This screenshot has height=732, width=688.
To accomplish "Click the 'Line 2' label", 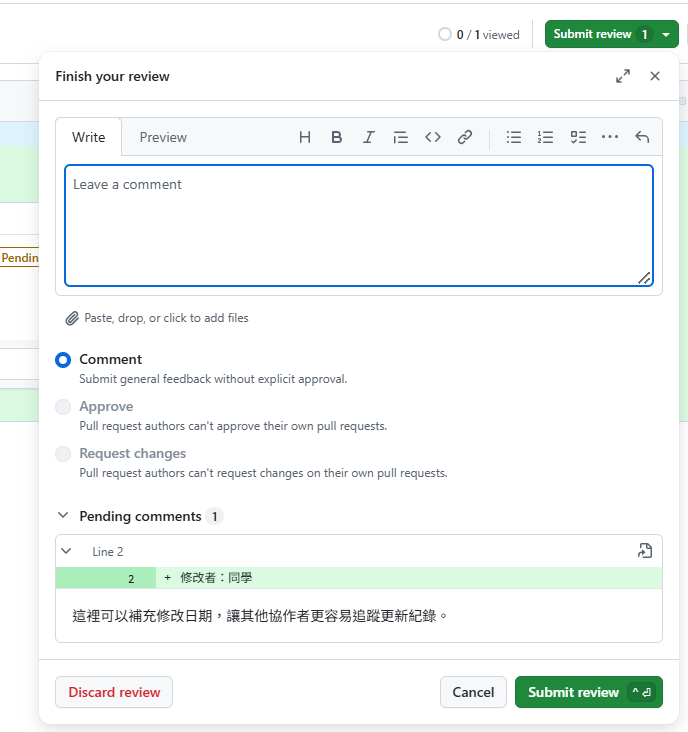I will (108, 552).
